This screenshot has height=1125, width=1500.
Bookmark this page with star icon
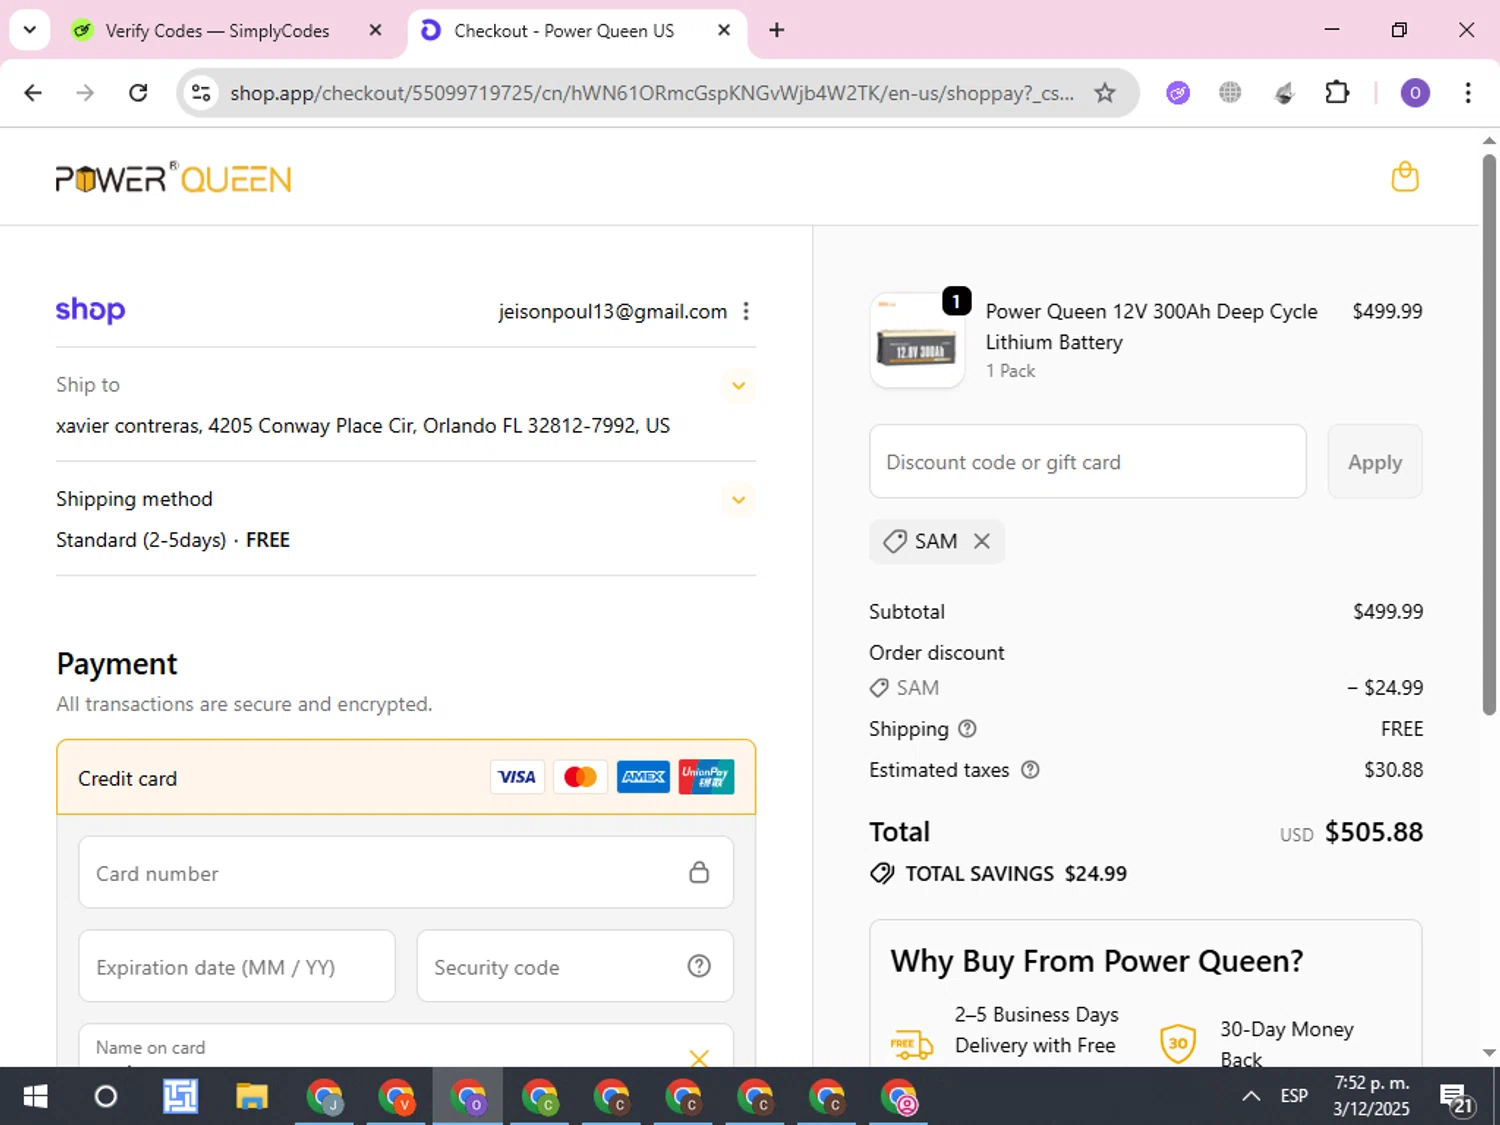1104,93
